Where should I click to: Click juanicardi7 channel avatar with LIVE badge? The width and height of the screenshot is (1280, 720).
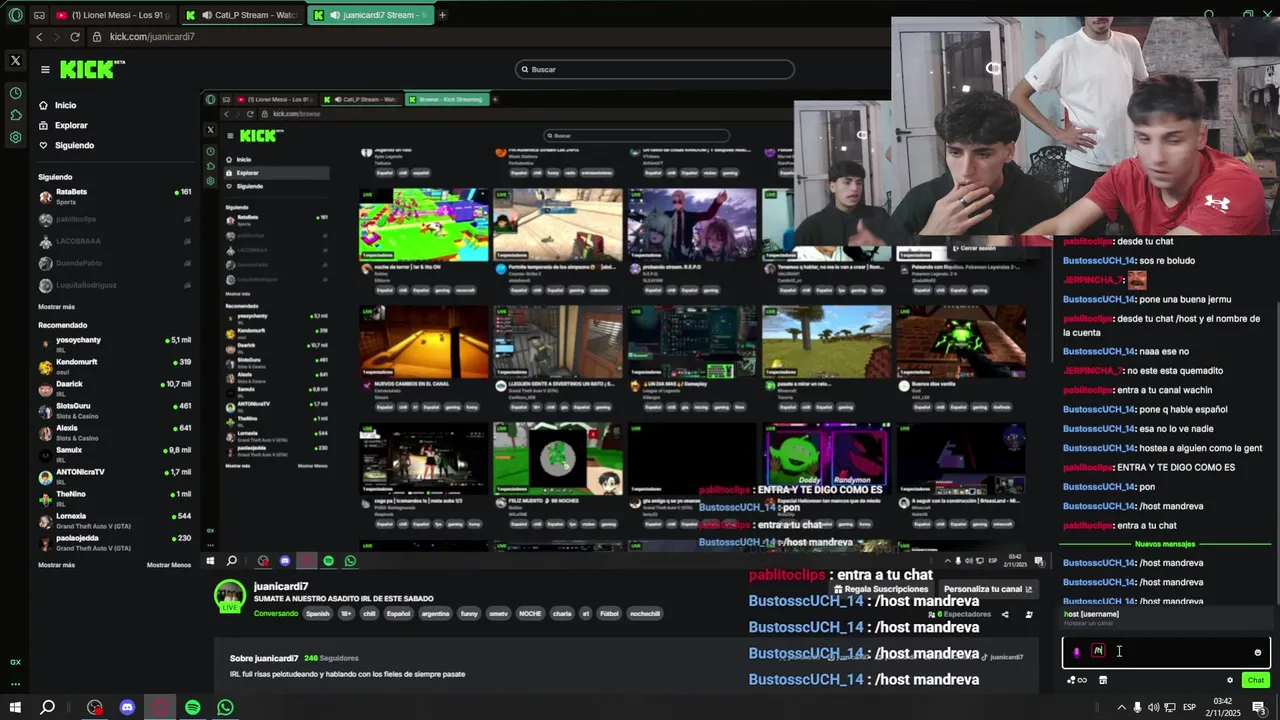point(230,596)
